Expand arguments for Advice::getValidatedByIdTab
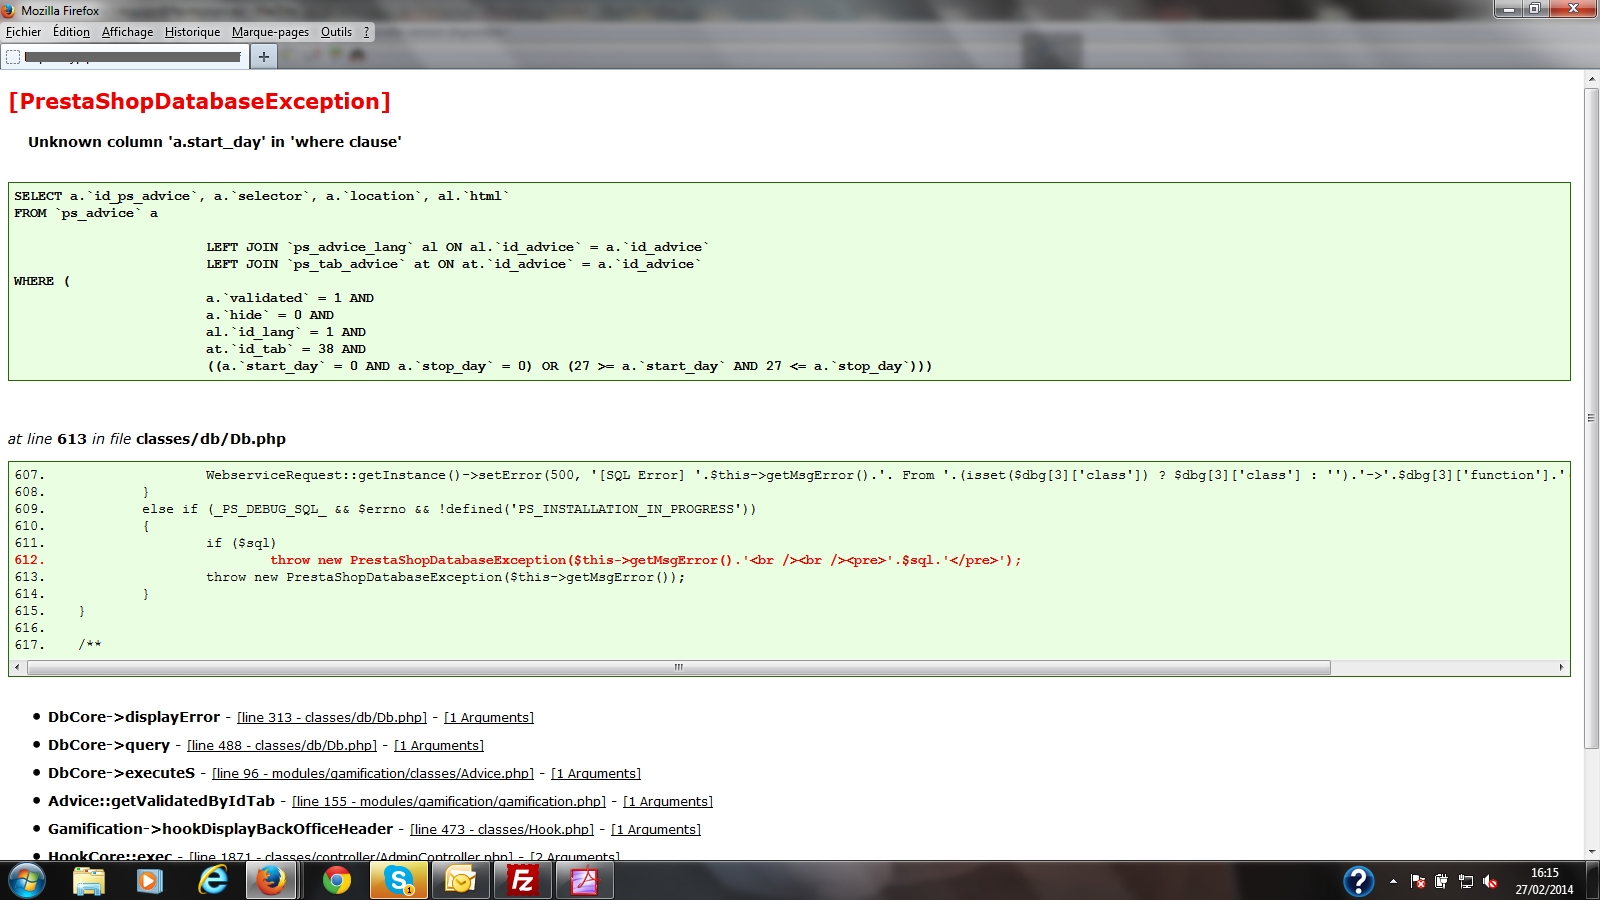Screen dimensions: 1600x900 pos(668,802)
